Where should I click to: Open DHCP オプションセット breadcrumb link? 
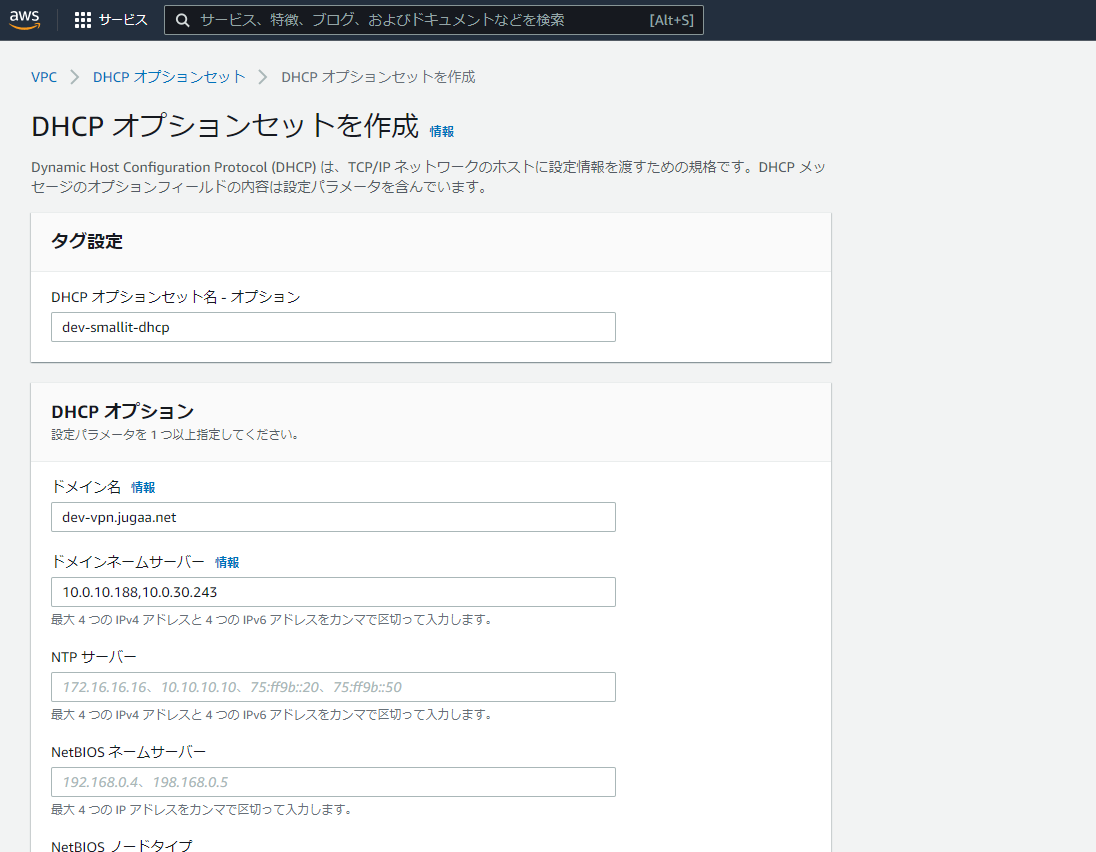[x=169, y=77]
